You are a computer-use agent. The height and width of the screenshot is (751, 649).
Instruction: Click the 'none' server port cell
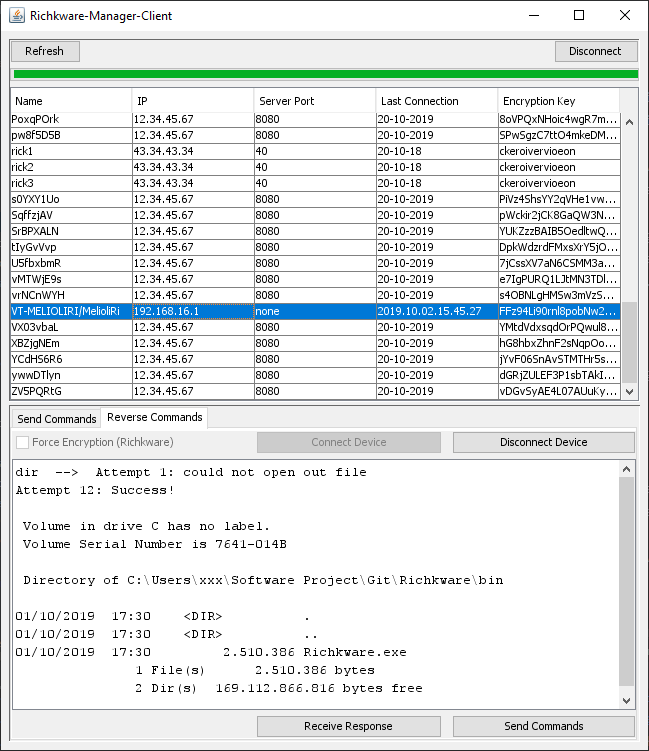pos(315,311)
